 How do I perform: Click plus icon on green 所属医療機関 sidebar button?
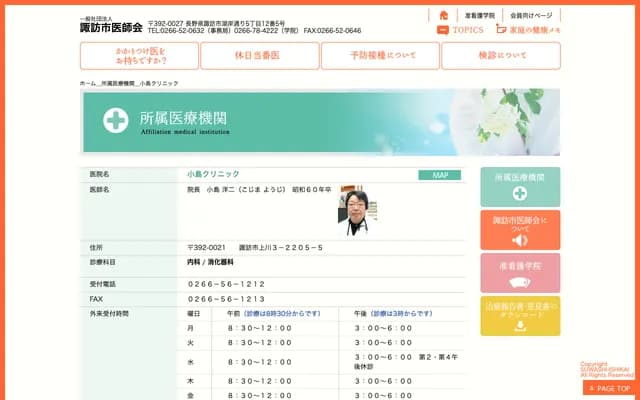tap(520, 194)
